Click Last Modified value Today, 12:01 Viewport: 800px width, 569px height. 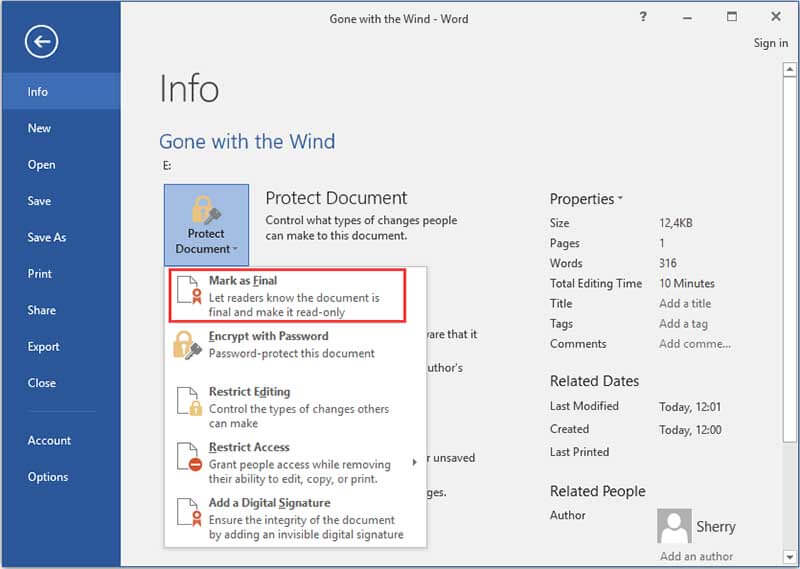tap(690, 407)
